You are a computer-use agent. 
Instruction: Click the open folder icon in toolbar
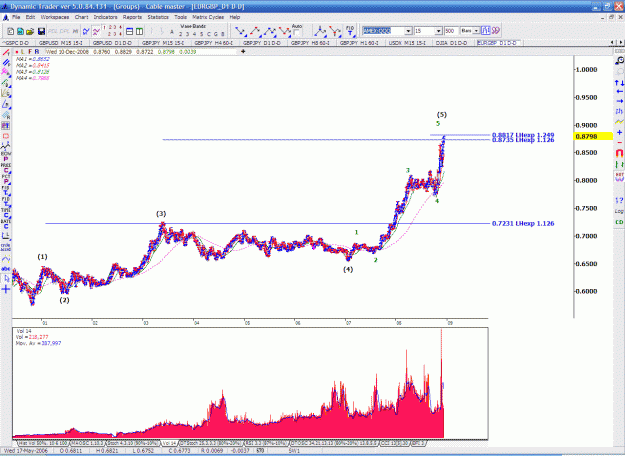coord(30,31)
